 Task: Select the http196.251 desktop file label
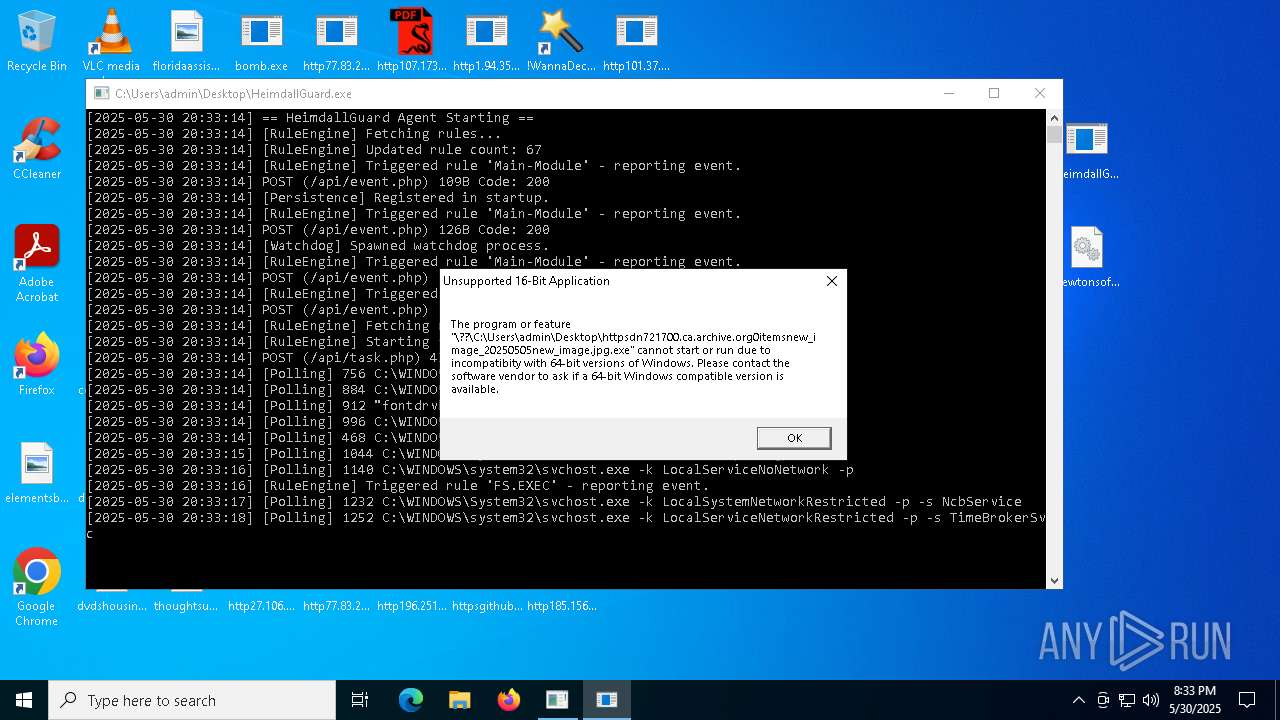coord(411,606)
